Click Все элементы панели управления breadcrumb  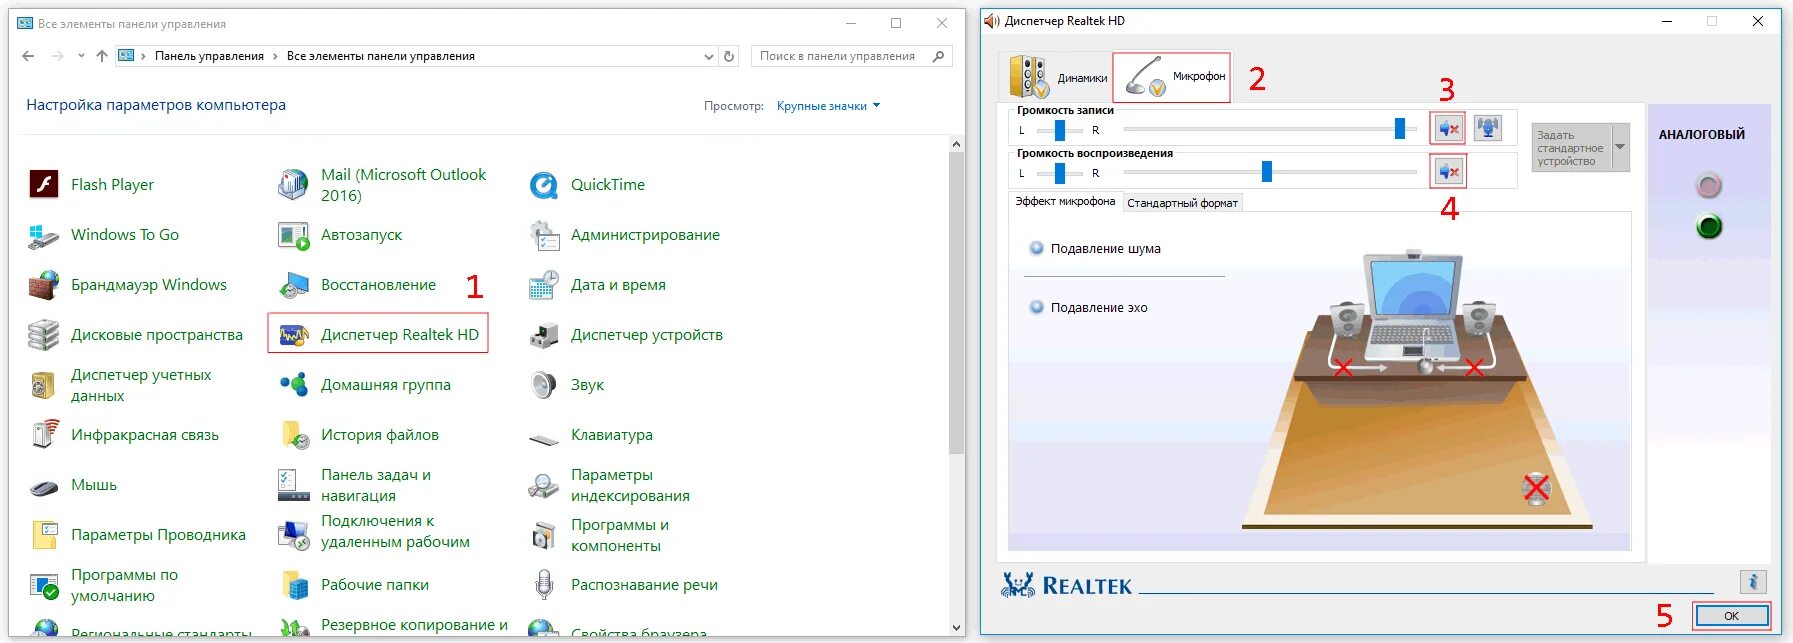tap(381, 57)
